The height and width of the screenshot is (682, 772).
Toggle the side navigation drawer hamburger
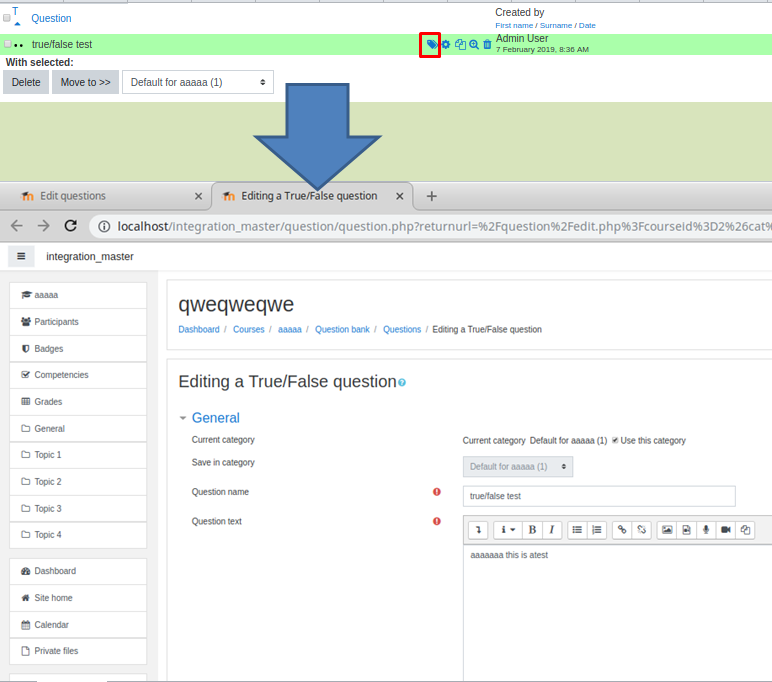pos(21,256)
